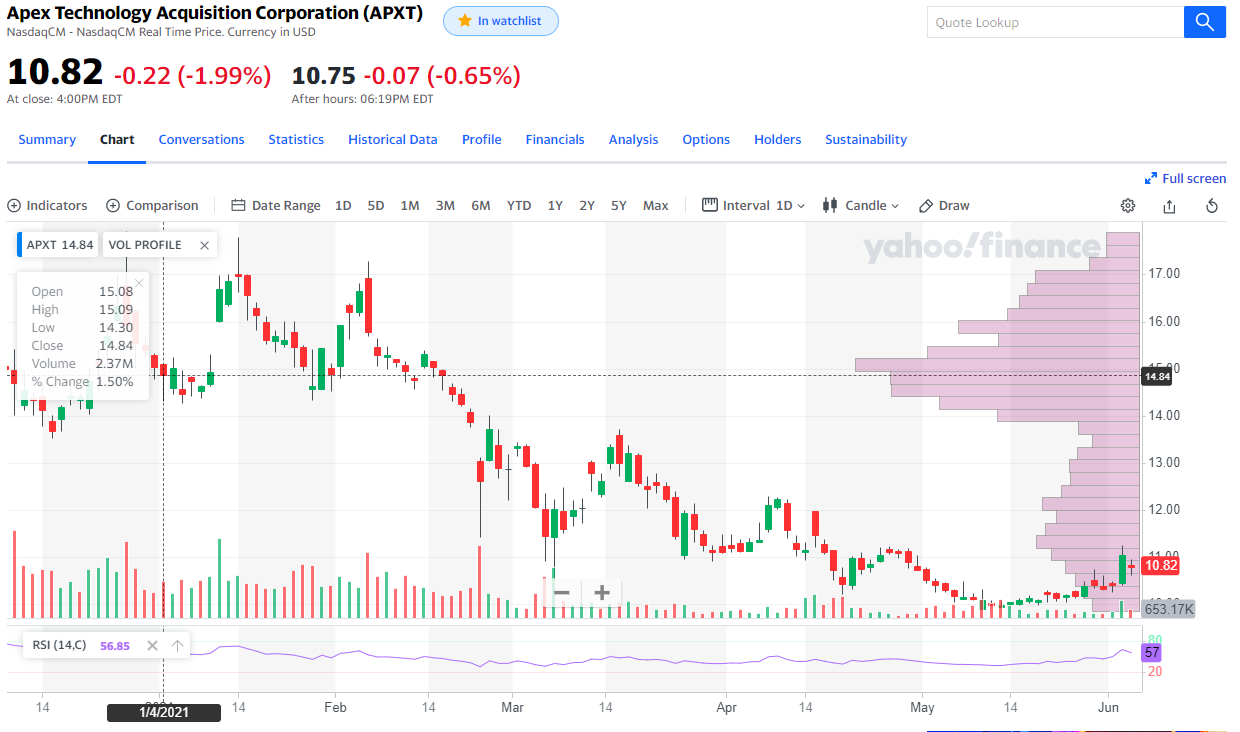Image resolution: width=1240 pixels, height=732 pixels.
Task: Expand the Candle chart type dropdown
Action: pos(861,205)
